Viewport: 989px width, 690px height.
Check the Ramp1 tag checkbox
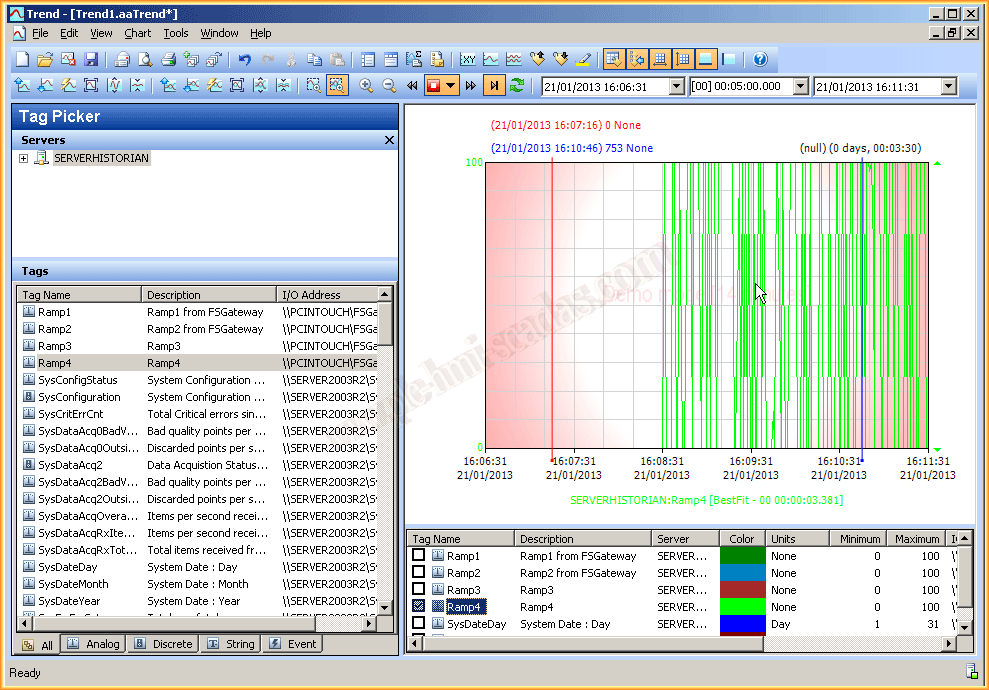pos(419,556)
